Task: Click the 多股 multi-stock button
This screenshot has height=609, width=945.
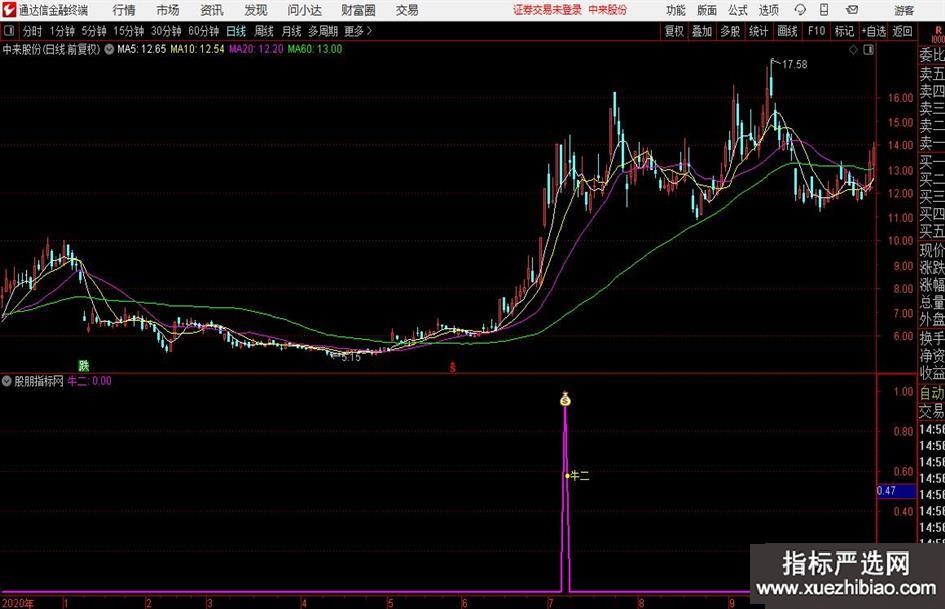Action: click(x=730, y=31)
